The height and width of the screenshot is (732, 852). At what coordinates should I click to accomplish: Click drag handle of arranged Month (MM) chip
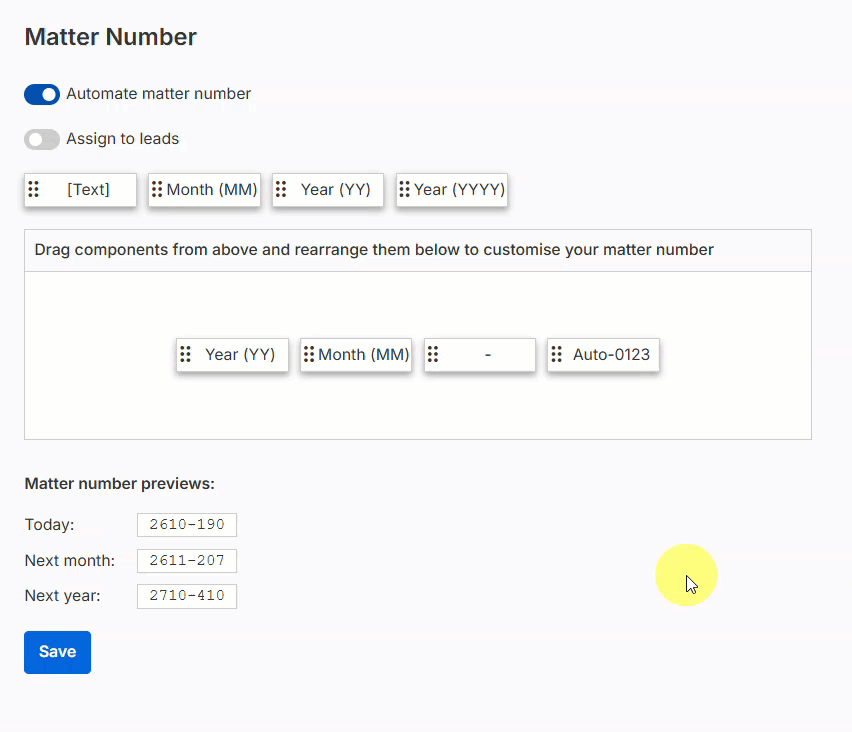(x=309, y=354)
